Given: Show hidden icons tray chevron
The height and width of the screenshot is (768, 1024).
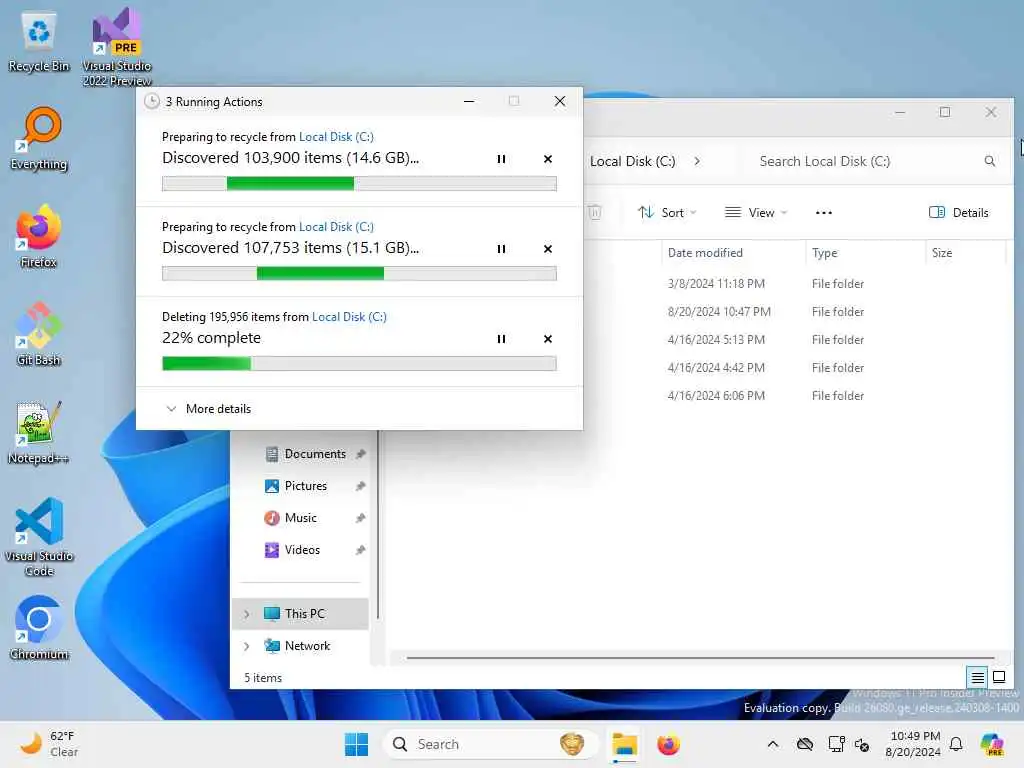Looking at the screenshot, I should (773, 744).
